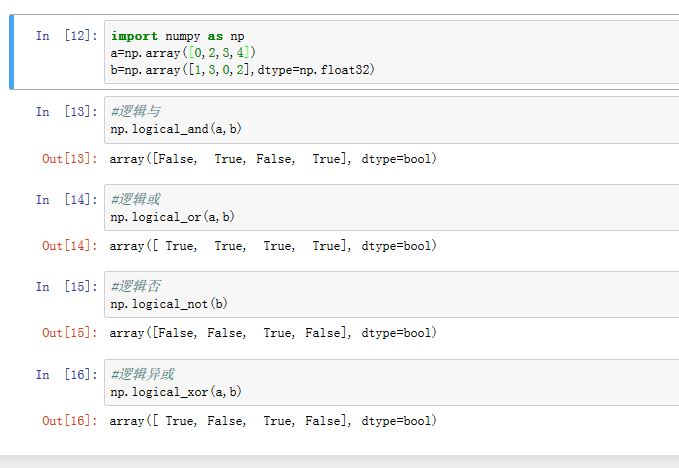679x468 pixels.
Task: Click the Out[16] array result text
Action: pos(273,421)
